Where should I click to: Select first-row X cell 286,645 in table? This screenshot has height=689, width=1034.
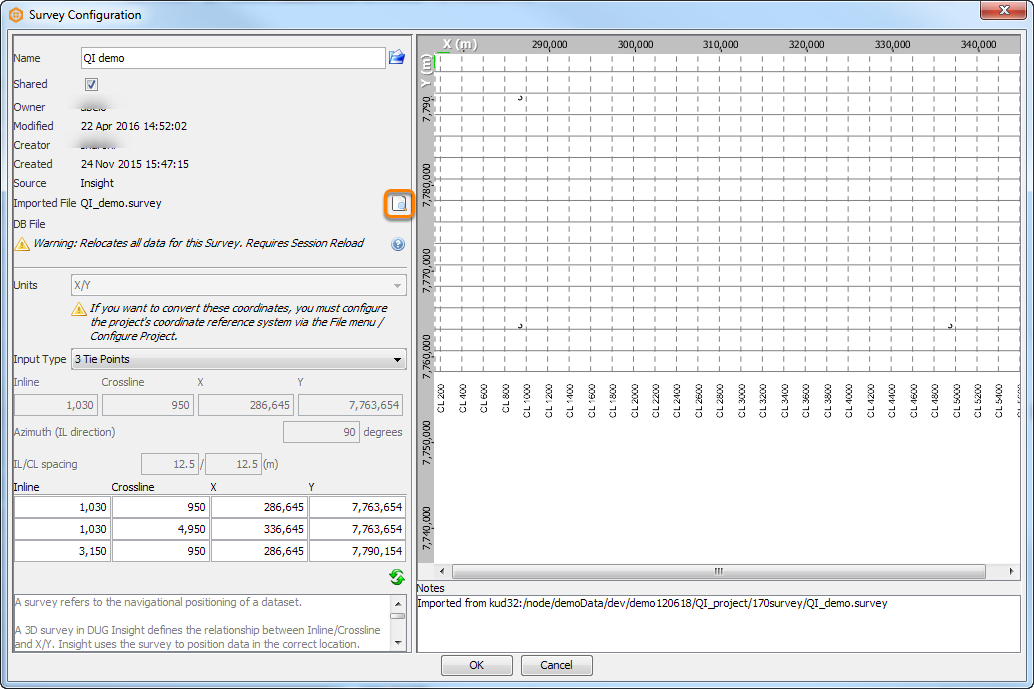(x=260, y=507)
